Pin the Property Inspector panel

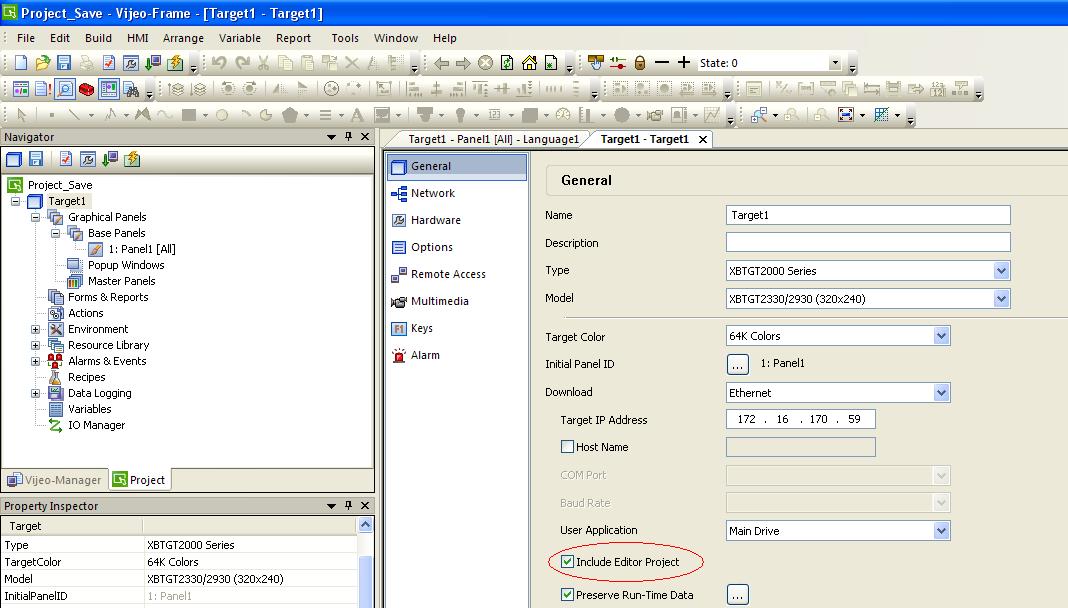348,505
